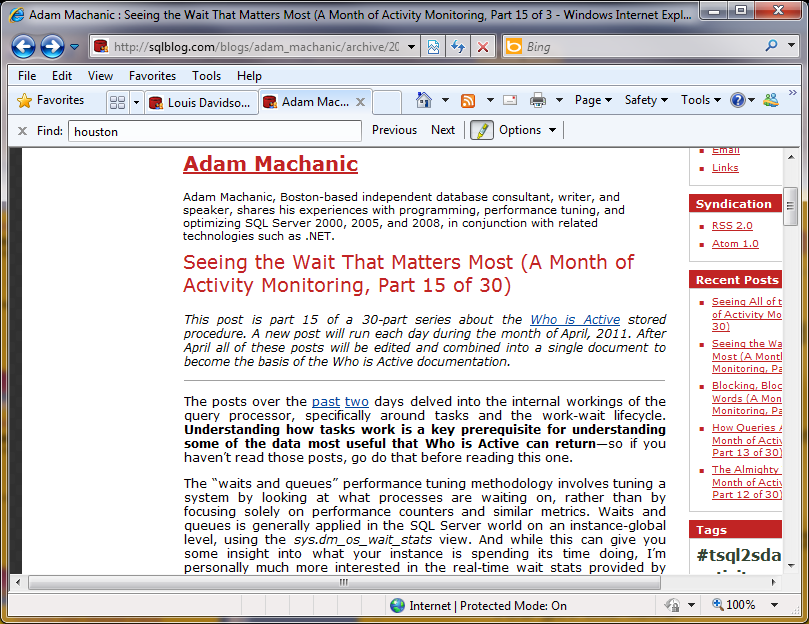Image resolution: width=809 pixels, height=624 pixels.
Task: Click horizontal scrollbar right arrow
Action: point(773,583)
